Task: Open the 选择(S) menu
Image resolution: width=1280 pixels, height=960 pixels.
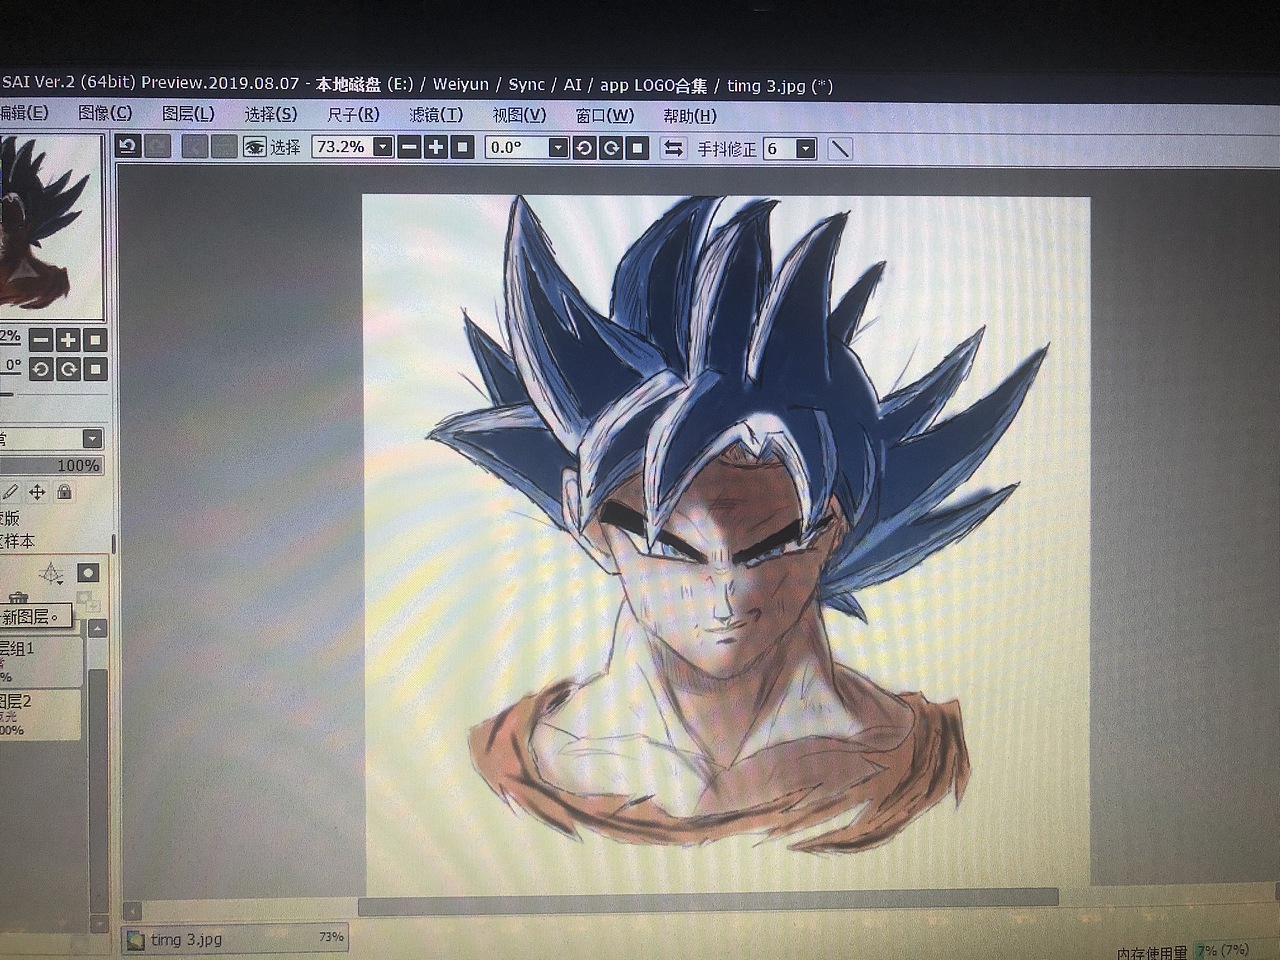Action: coord(271,114)
